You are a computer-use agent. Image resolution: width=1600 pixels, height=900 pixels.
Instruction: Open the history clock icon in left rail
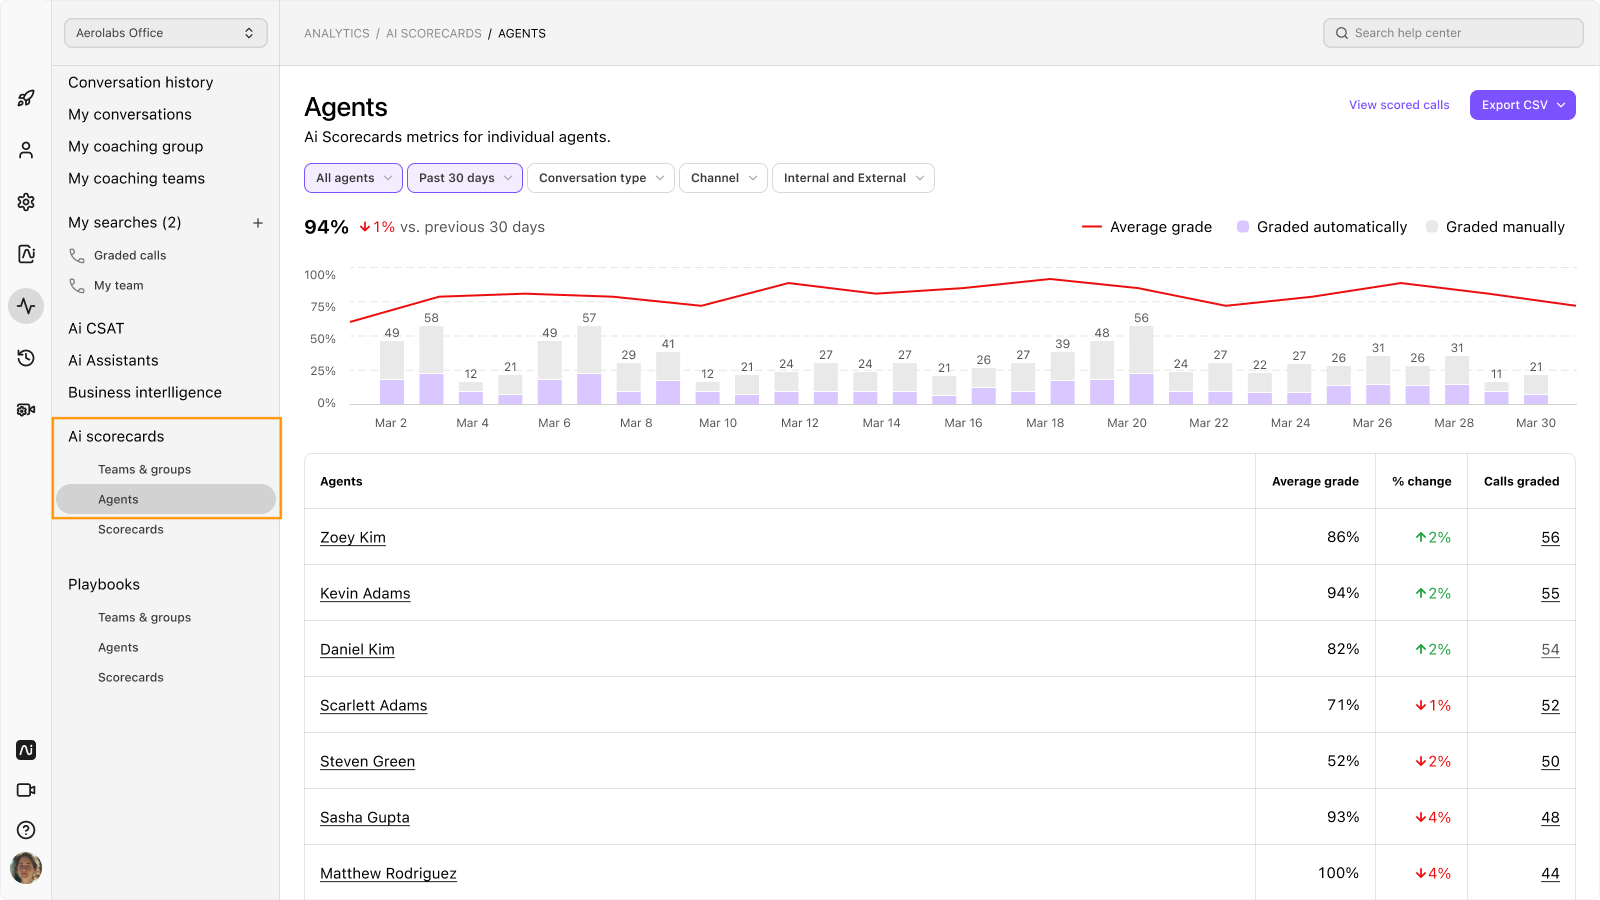tap(26, 358)
